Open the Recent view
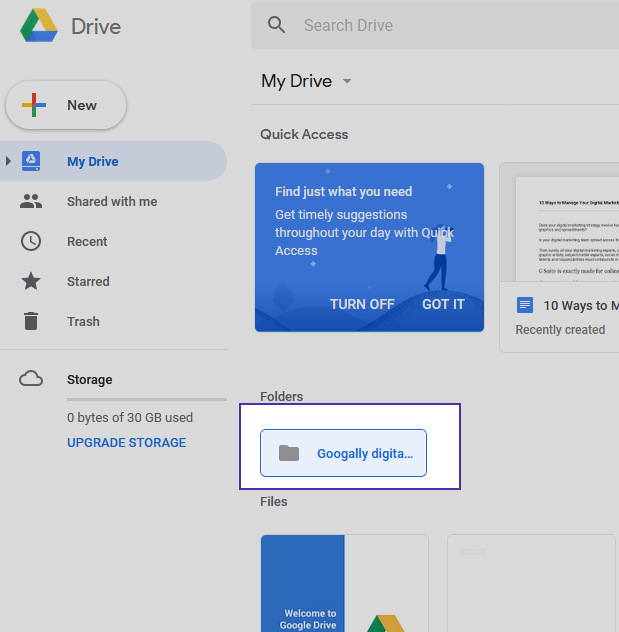 click(x=87, y=241)
